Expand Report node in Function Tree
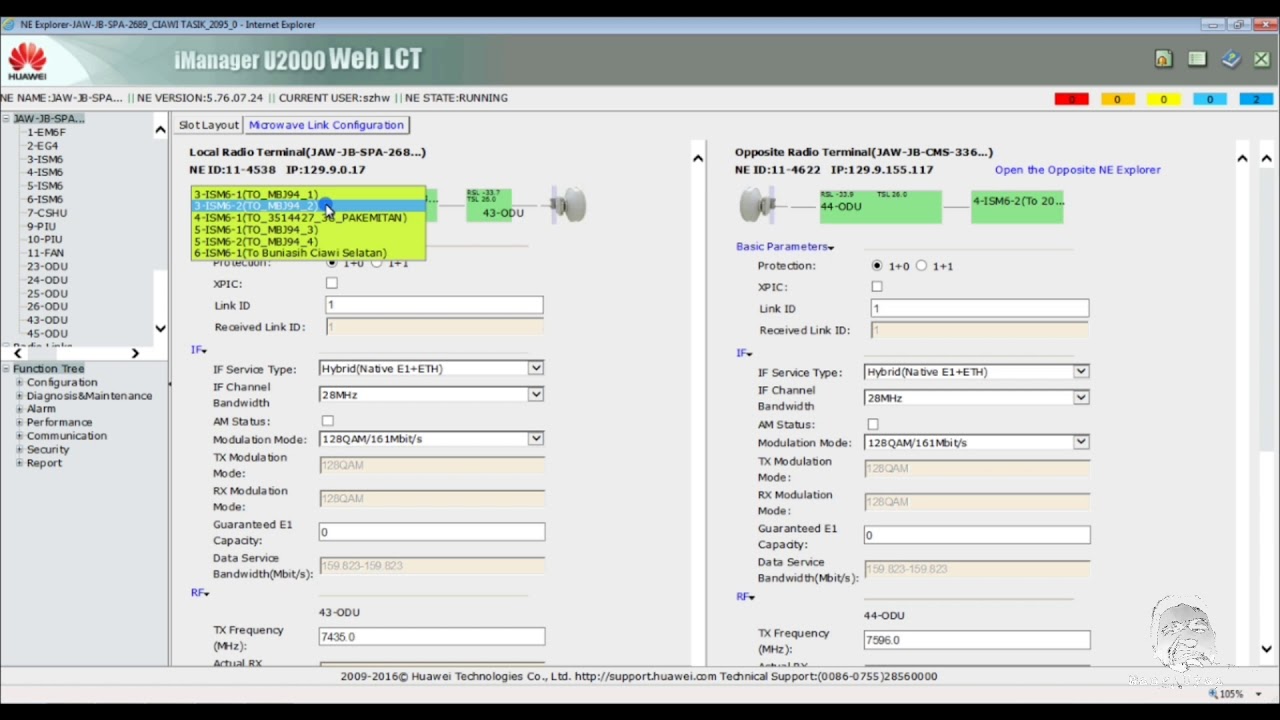The height and width of the screenshot is (720, 1280). point(19,463)
